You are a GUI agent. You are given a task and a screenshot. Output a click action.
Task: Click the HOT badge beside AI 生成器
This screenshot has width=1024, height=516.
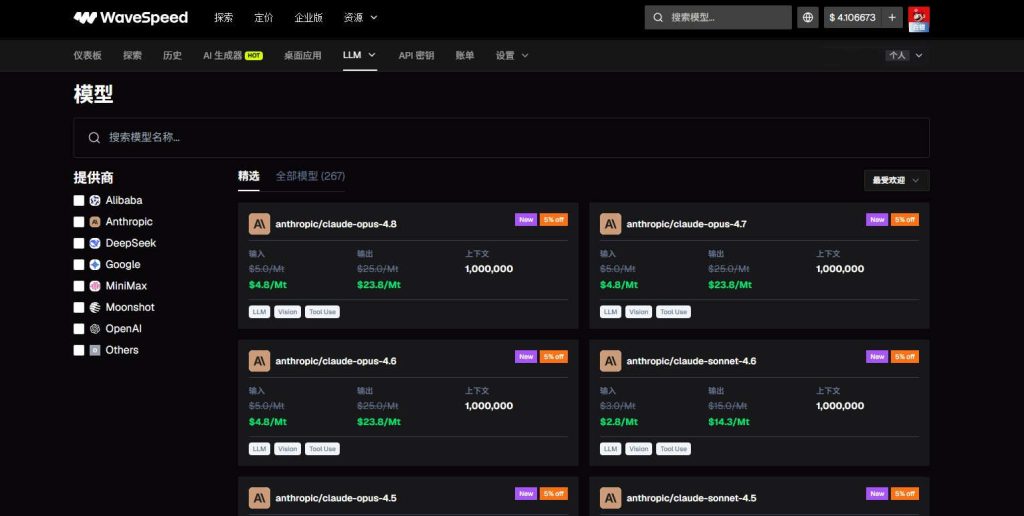[254, 56]
